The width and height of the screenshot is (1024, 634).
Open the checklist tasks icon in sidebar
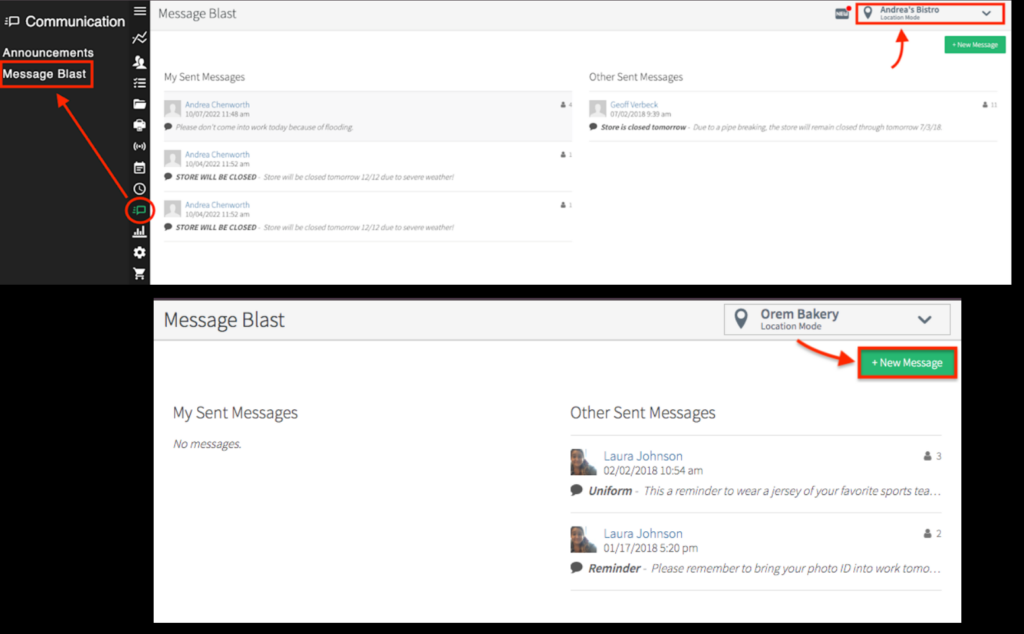point(139,83)
